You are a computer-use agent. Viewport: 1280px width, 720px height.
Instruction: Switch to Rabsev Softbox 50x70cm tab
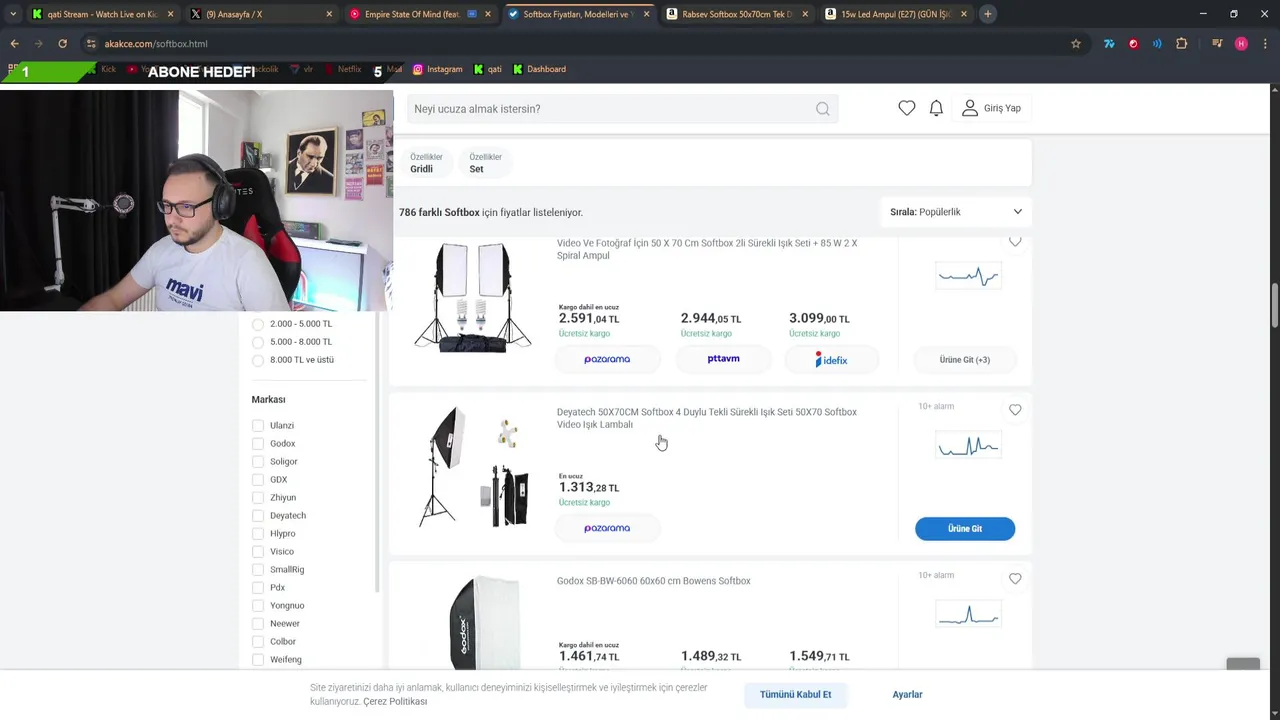[x=736, y=14]
